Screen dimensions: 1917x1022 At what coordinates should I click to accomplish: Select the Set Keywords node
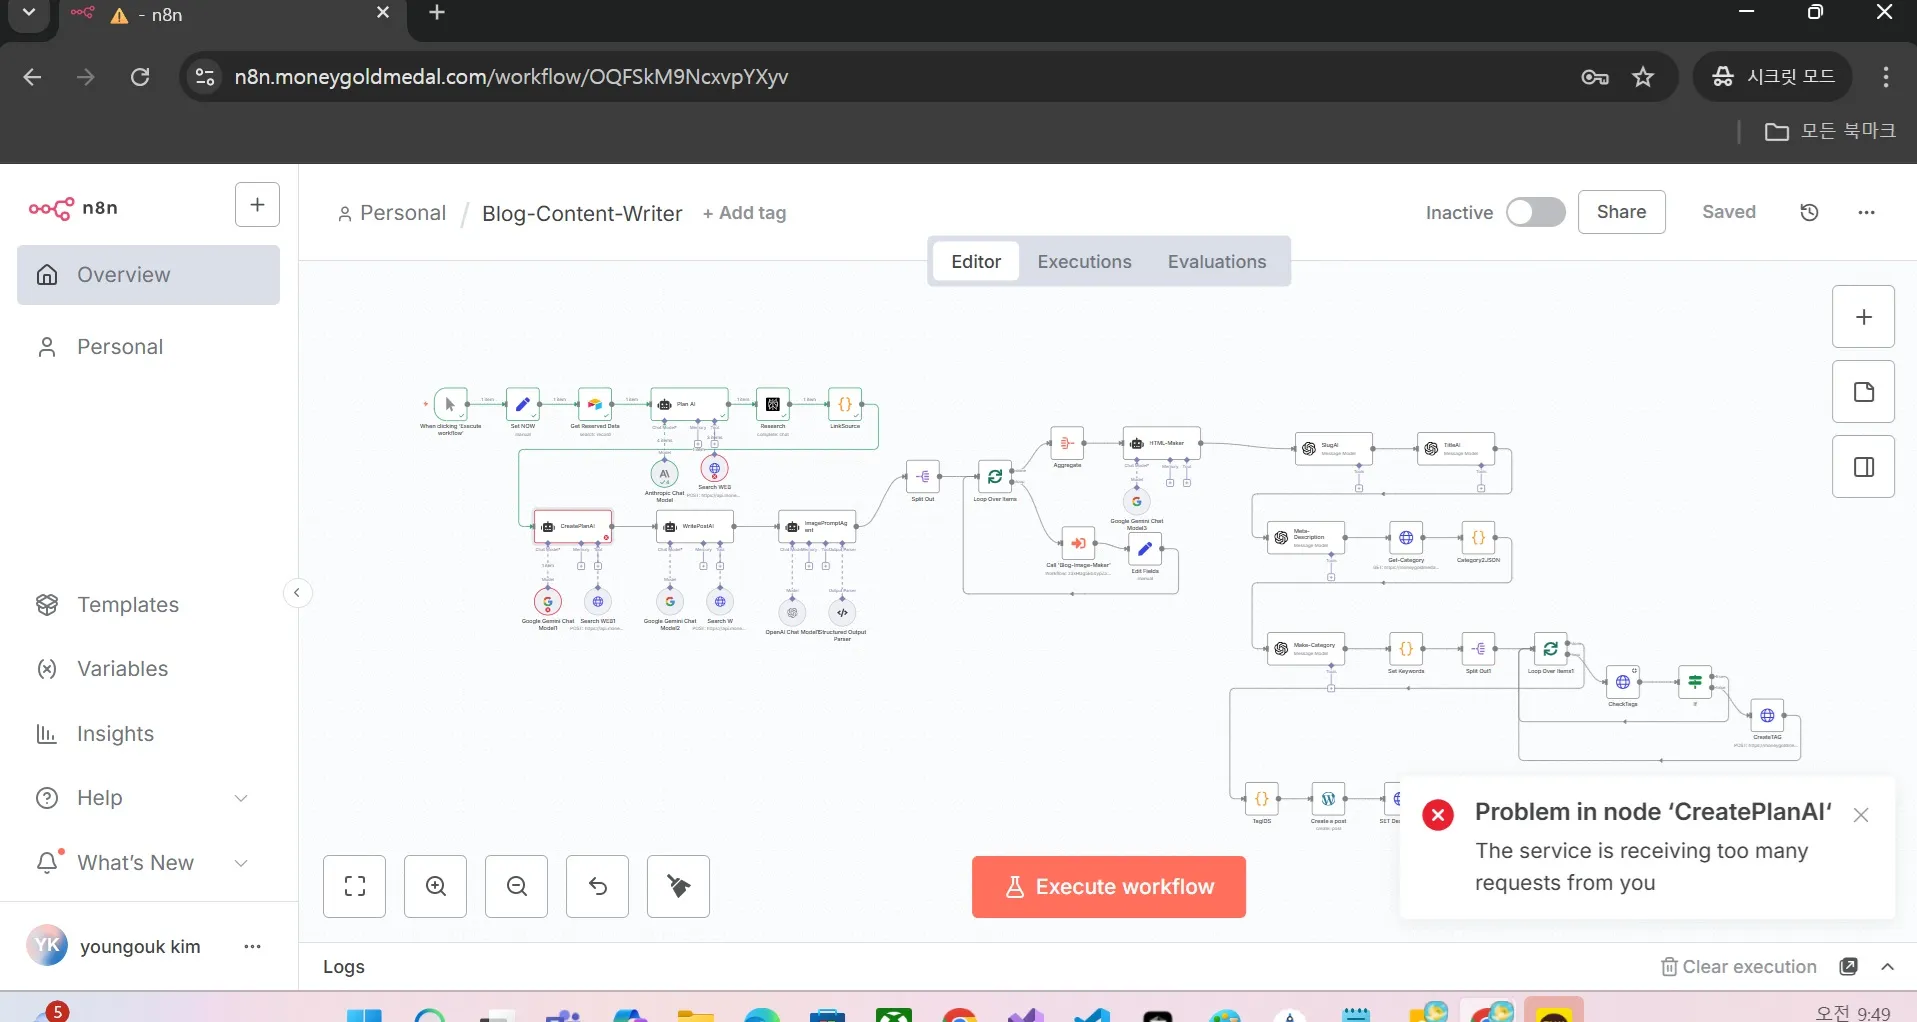1406,649
